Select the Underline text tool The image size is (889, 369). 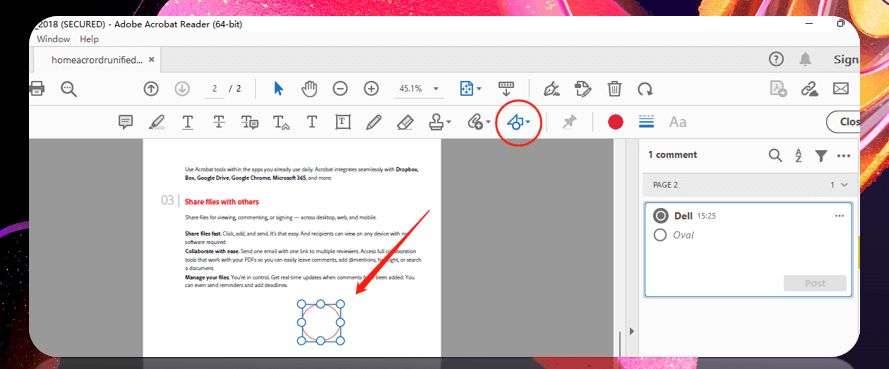tap(188, 122)
